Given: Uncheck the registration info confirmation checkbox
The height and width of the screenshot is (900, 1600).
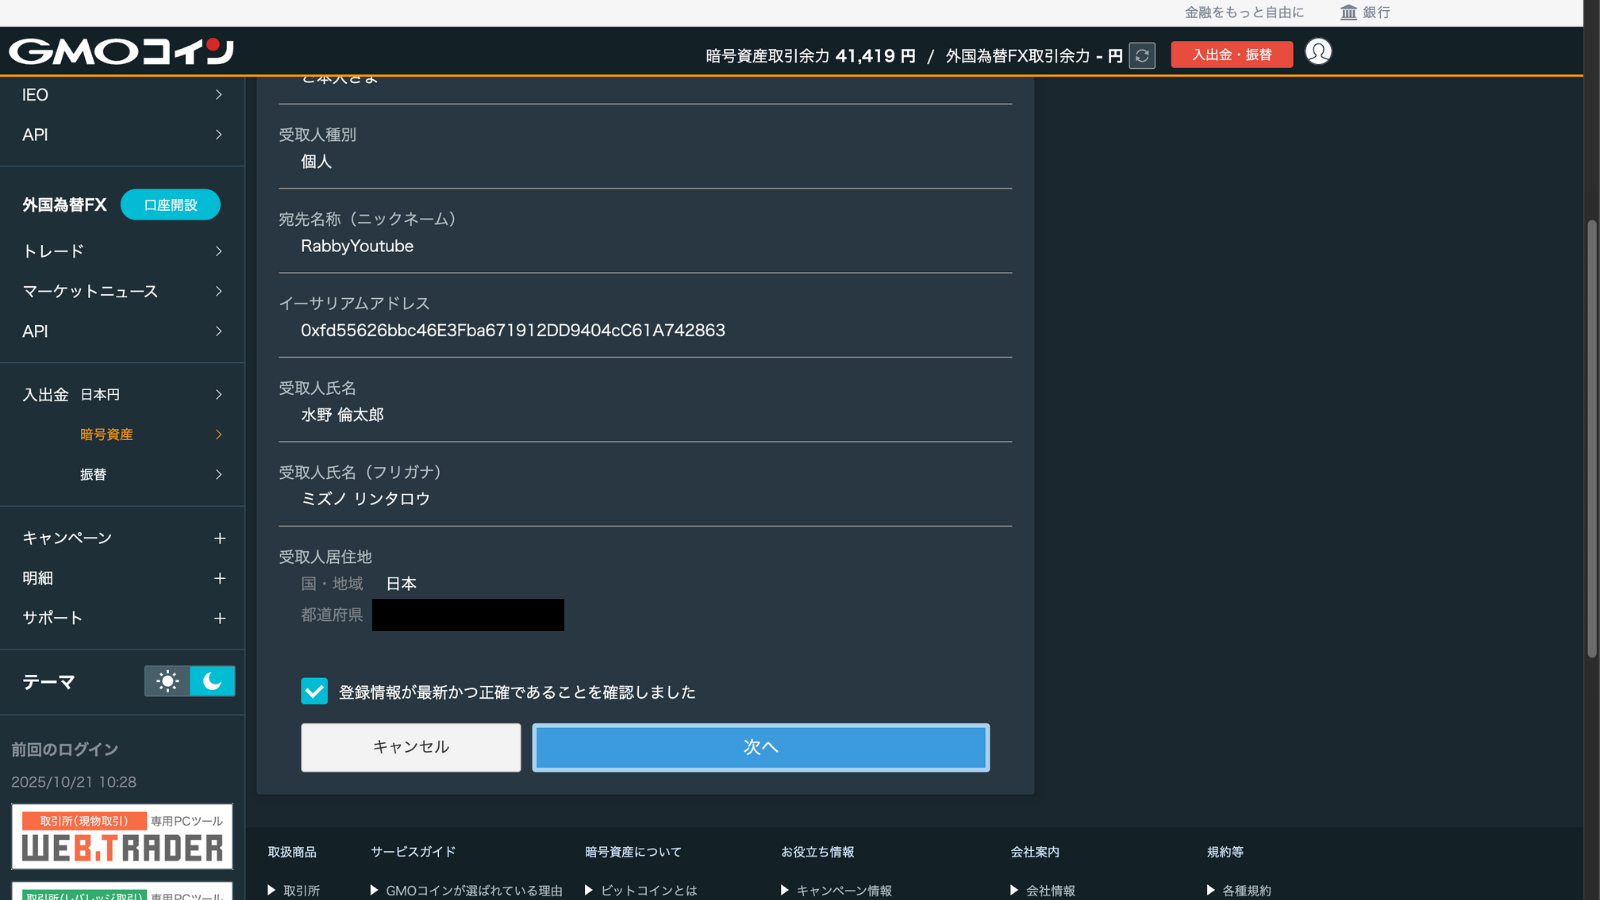Looking at the screenshot, I should click(314, 692).
